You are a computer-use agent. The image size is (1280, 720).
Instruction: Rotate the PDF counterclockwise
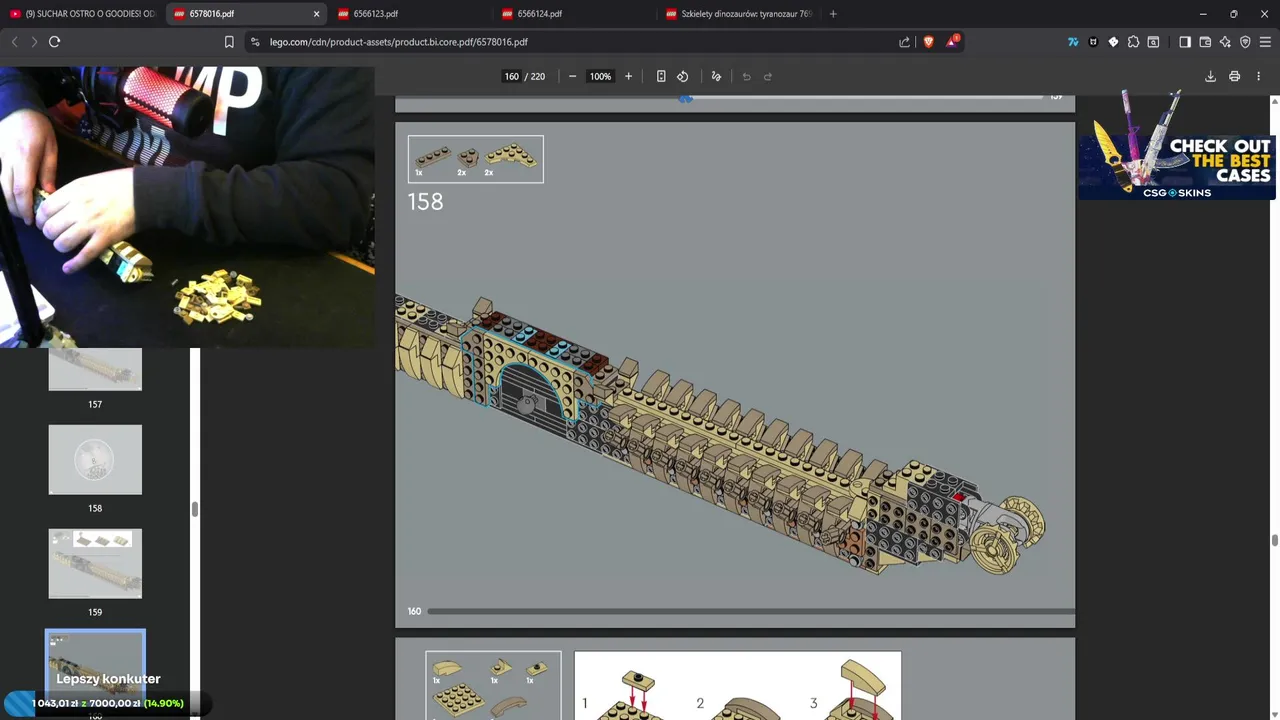(x=683, y=76)
